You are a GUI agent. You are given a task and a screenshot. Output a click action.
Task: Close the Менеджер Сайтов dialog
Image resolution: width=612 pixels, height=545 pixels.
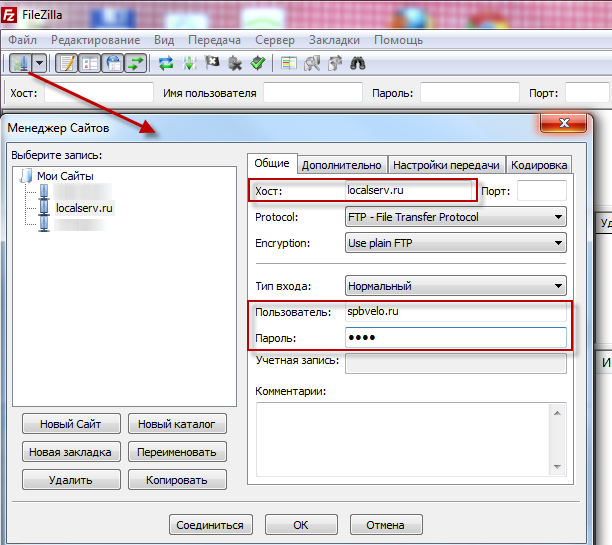click(563, 123)
